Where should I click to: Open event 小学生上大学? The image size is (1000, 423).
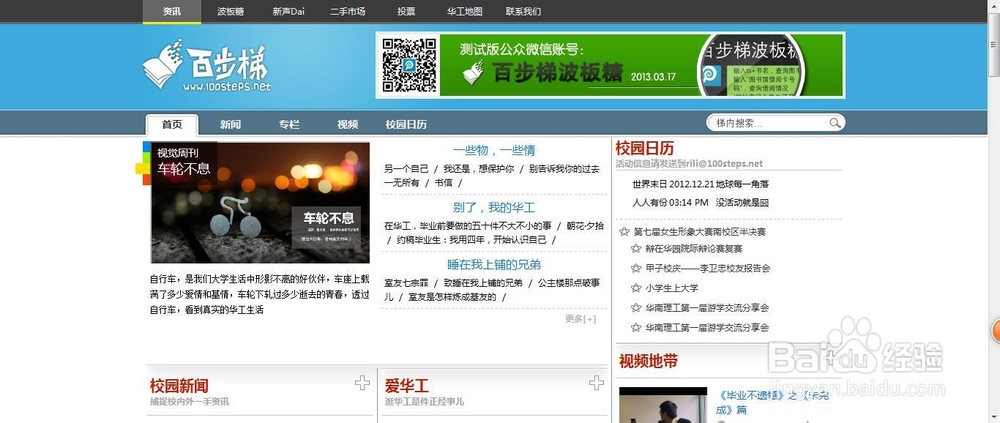click(672, 288)
